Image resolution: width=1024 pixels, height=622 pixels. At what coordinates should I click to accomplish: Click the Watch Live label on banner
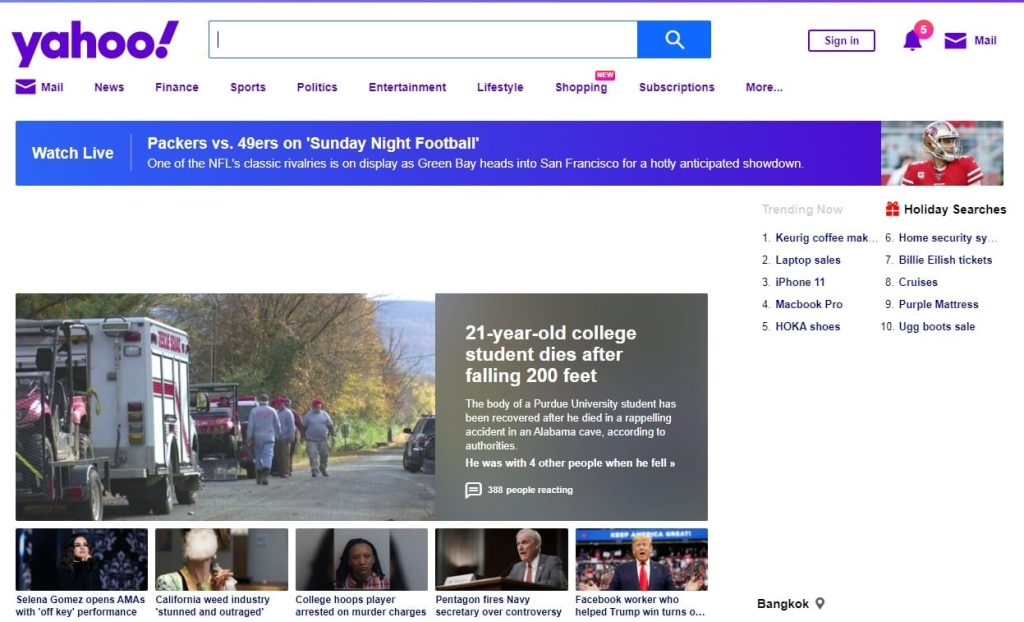pos(72,153)
